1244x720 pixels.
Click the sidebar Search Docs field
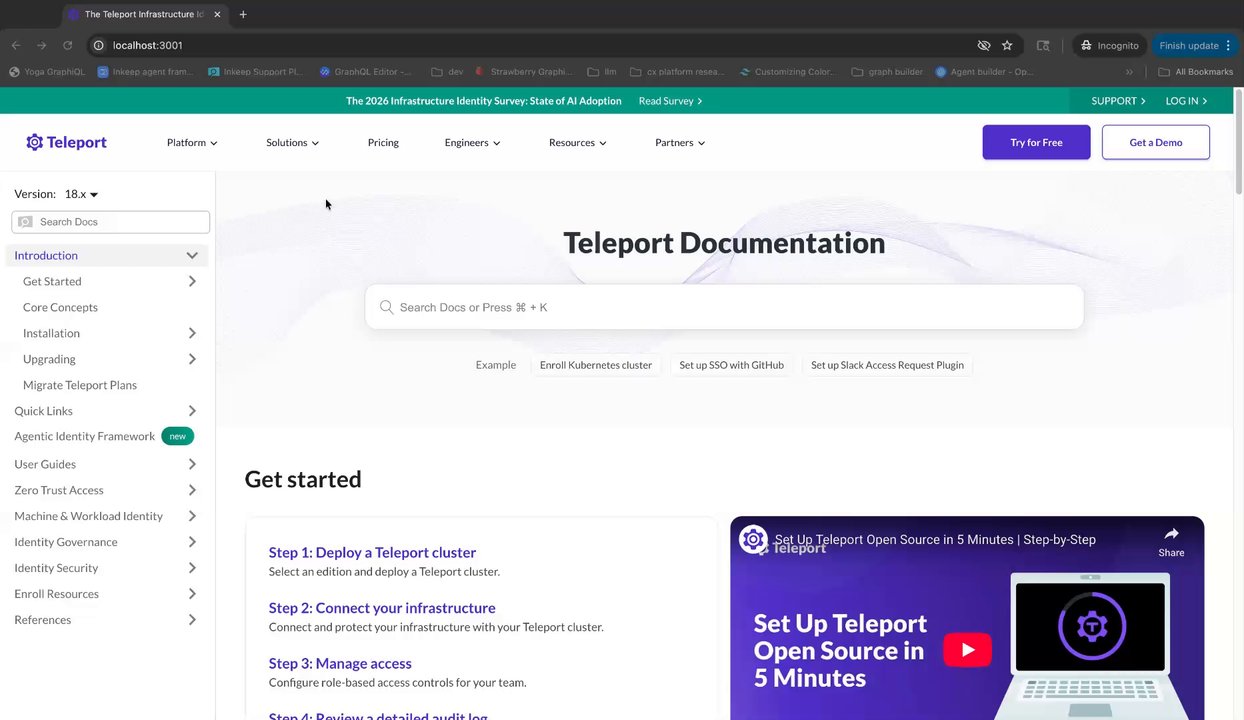[110, 222]
